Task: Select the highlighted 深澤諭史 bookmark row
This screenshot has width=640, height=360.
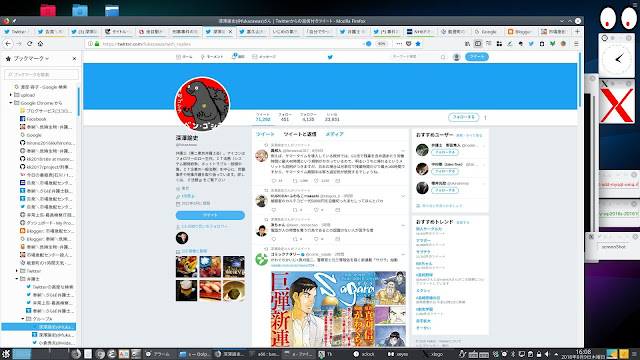Action: tap(39, 327)
